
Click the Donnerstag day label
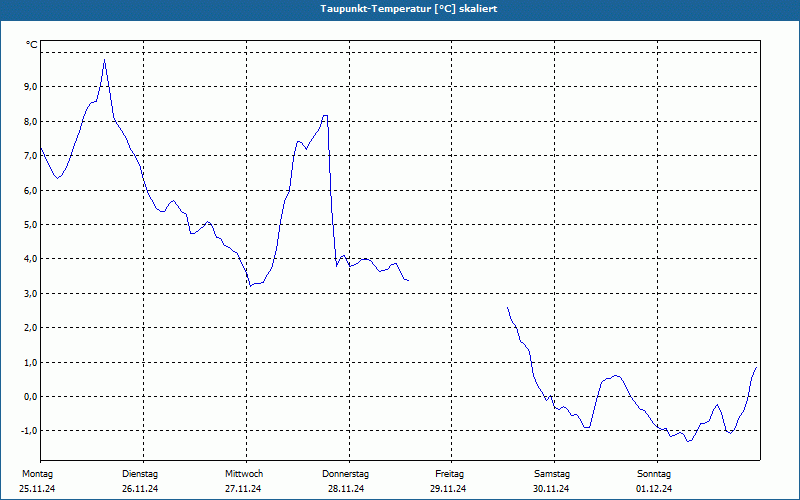point(345,474)
